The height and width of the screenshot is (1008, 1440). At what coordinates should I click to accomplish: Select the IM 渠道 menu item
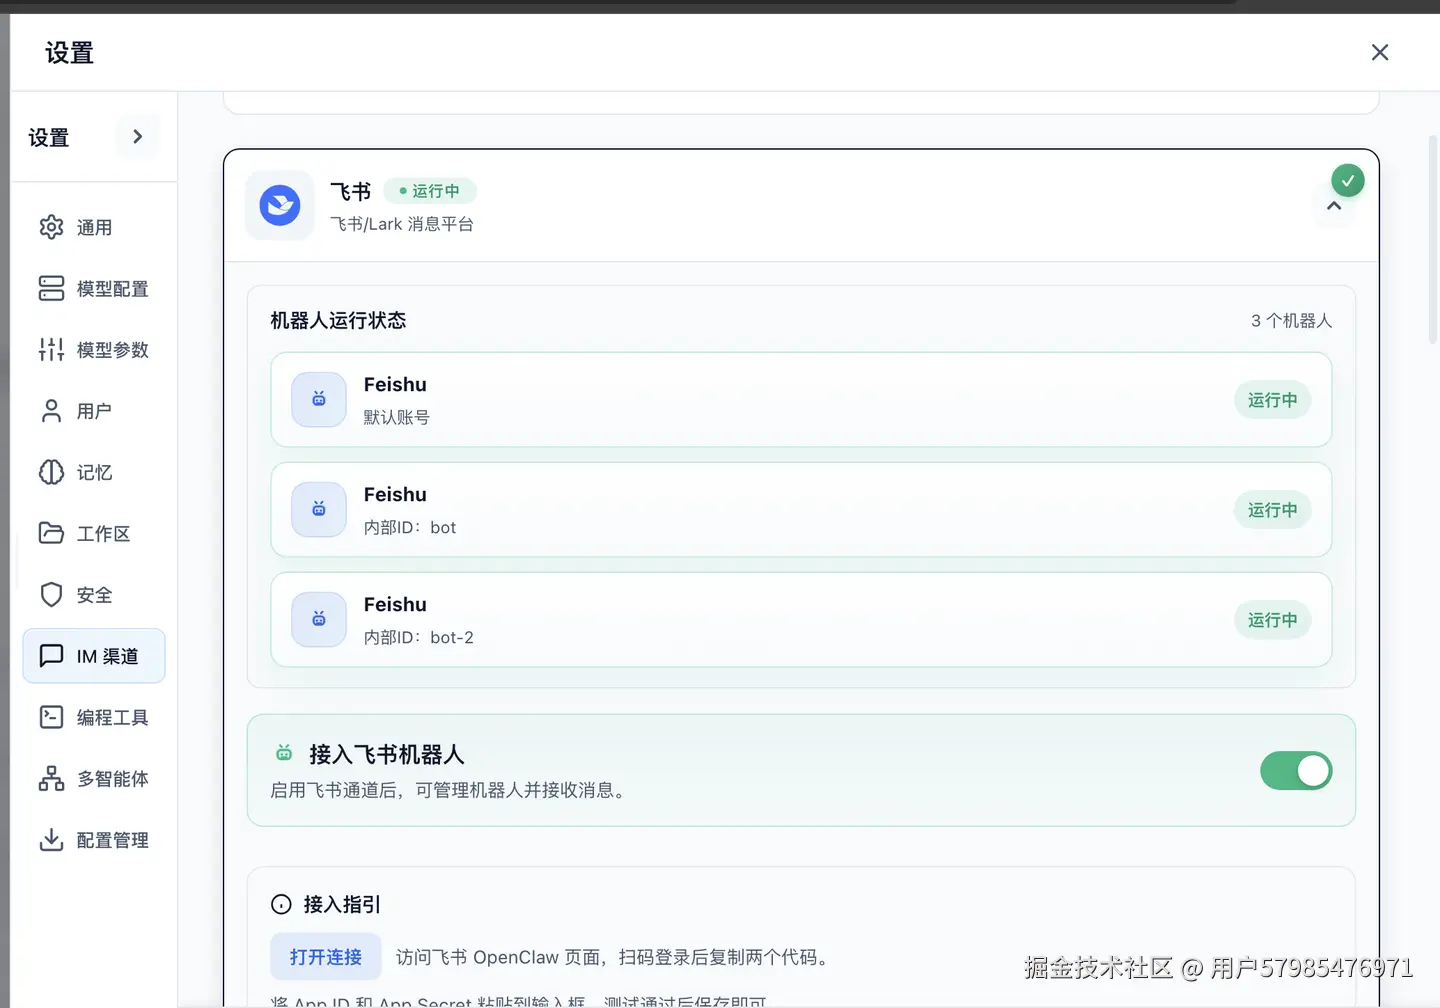(x=94, y=656)
